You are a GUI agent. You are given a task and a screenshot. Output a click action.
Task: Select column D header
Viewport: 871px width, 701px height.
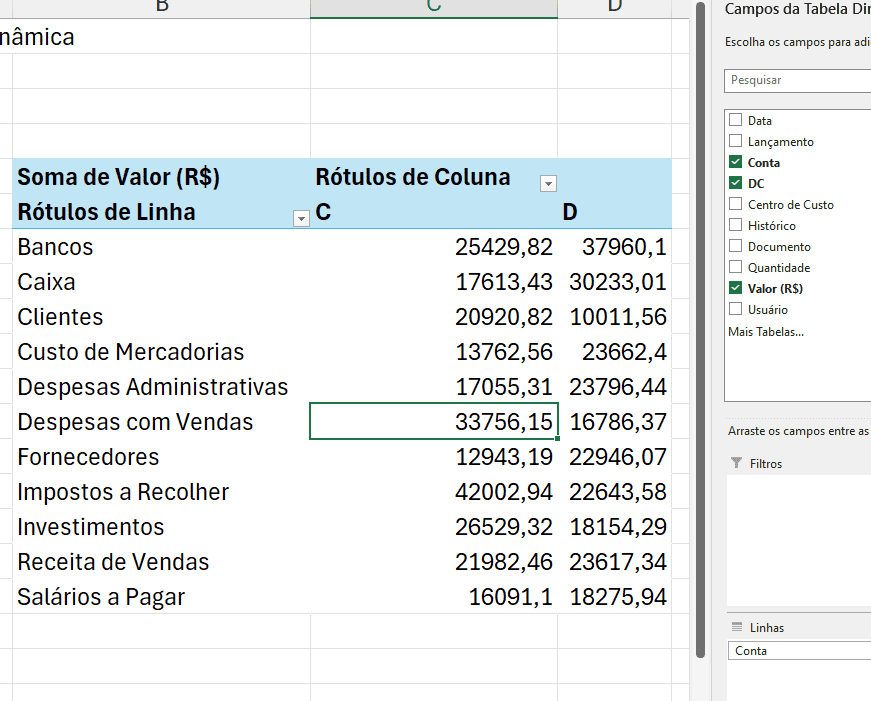pos(614,8)
